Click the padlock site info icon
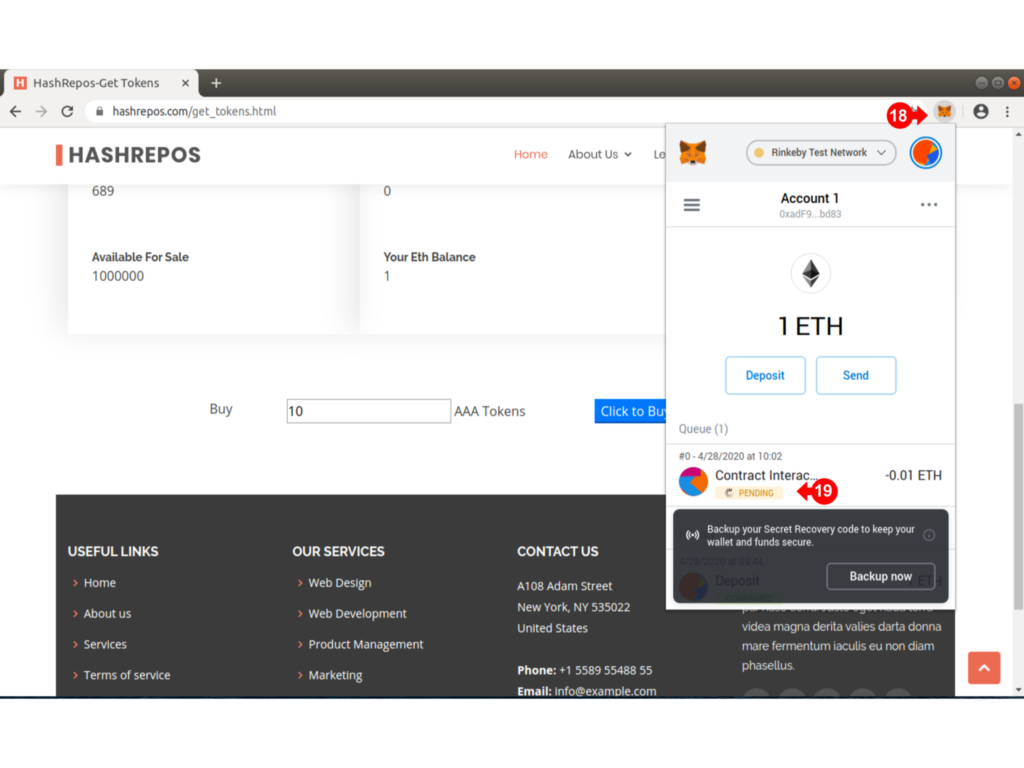Screen dimensions: 1024x768 99,112
